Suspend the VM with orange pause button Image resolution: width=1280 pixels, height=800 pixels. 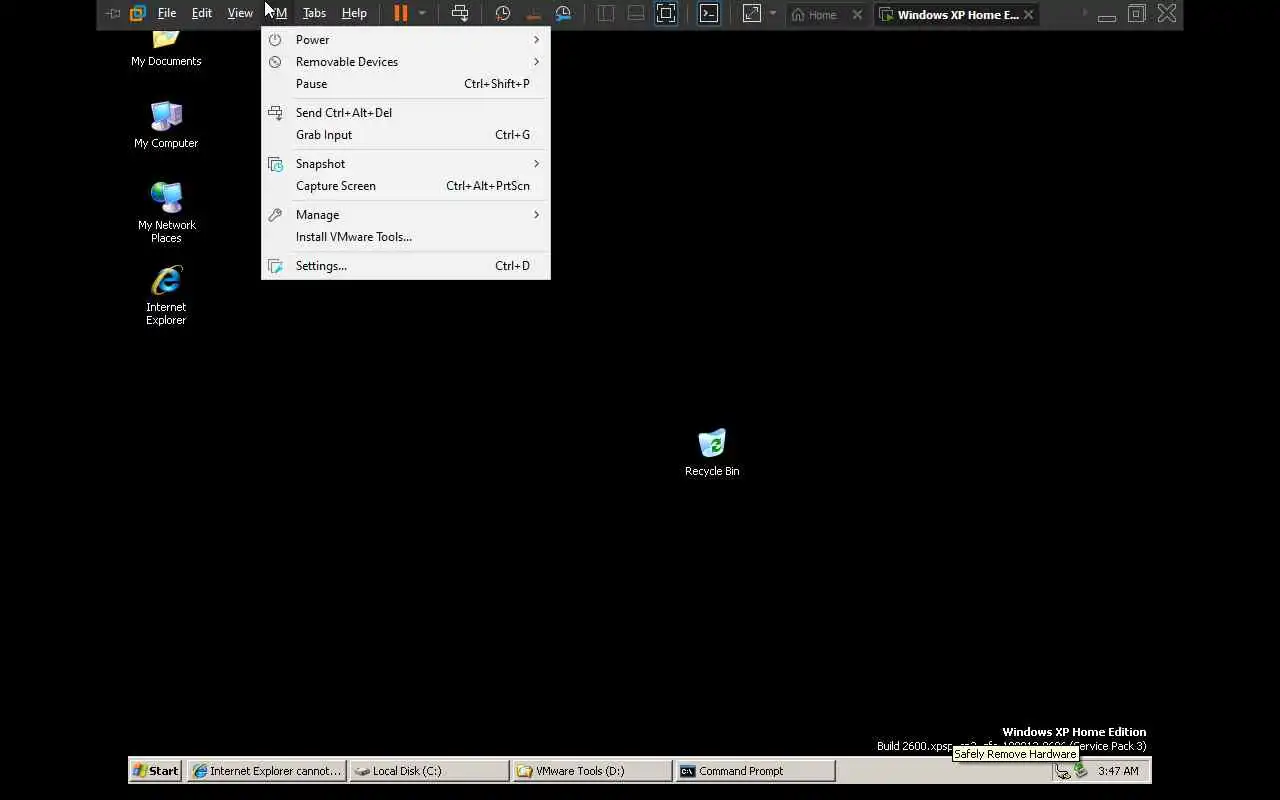point(400,13)
